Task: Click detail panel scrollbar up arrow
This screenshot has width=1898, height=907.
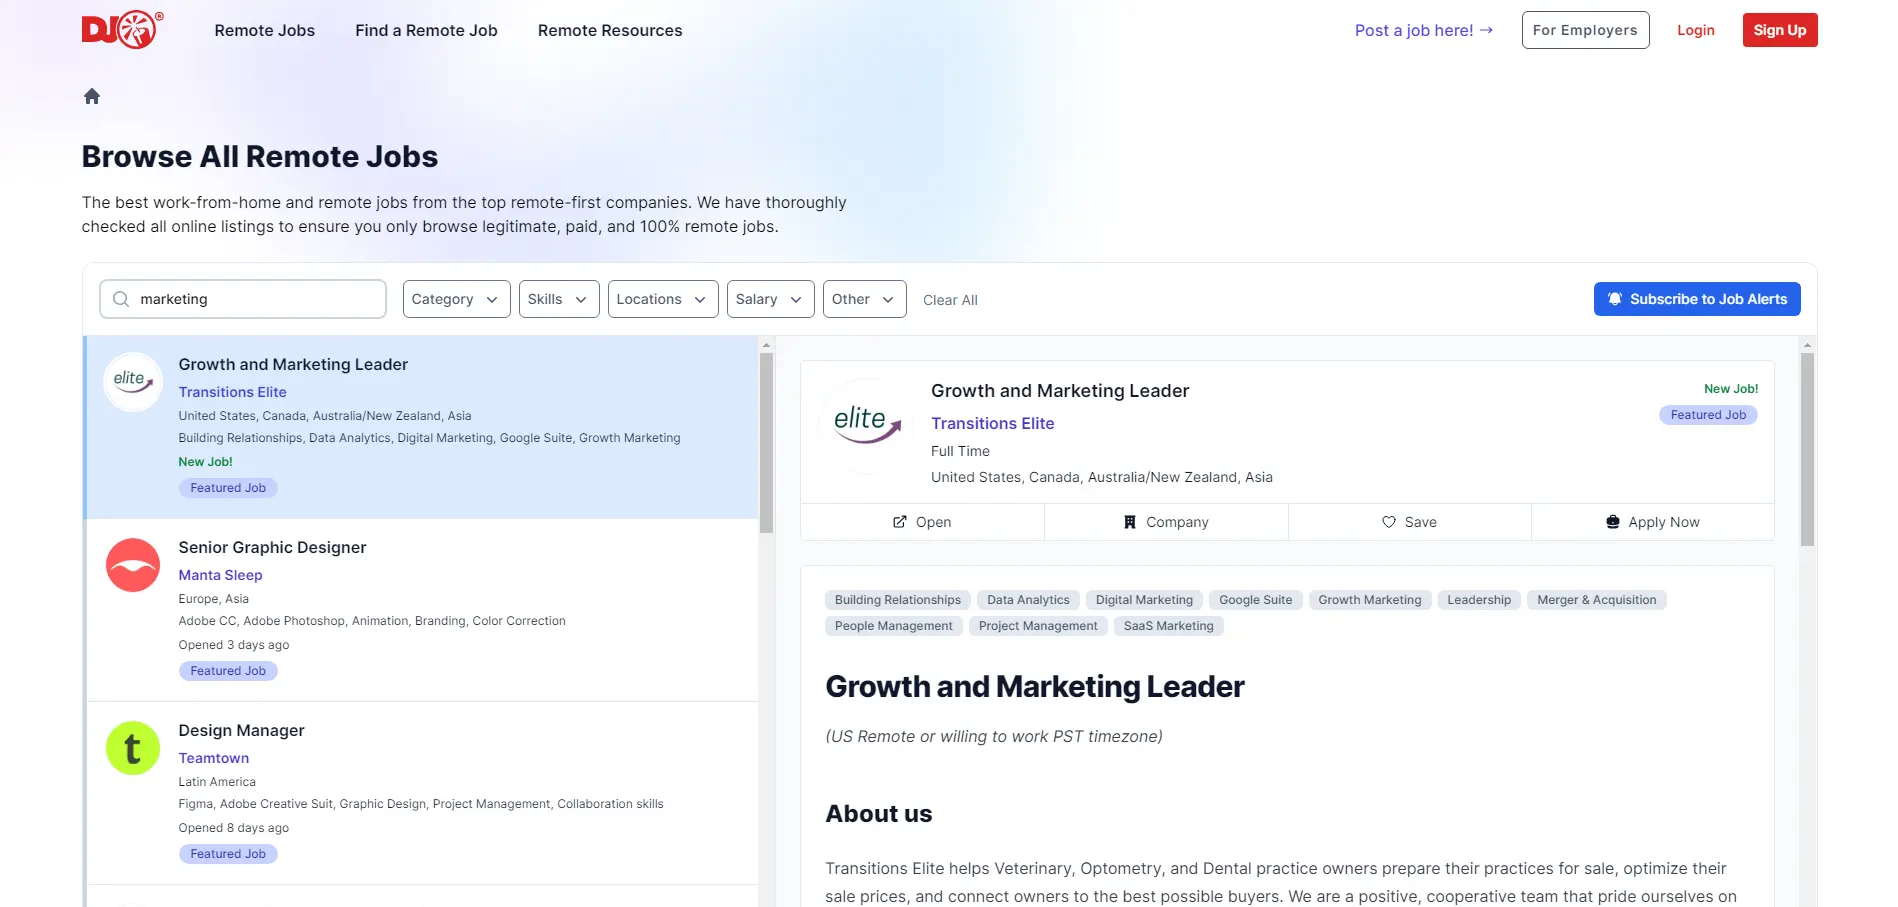Action: pyautogui.click(x=1807, y=345)
